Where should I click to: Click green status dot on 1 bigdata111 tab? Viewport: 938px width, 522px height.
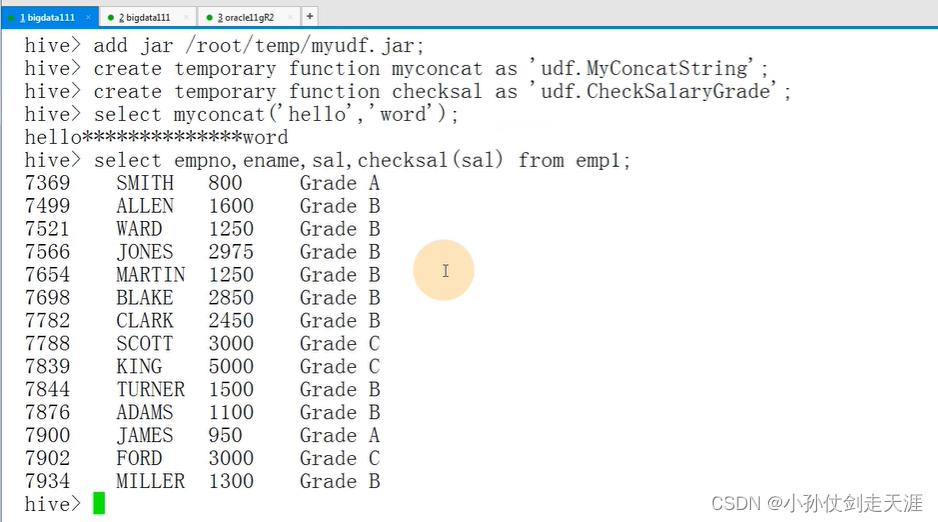(11, 18)
